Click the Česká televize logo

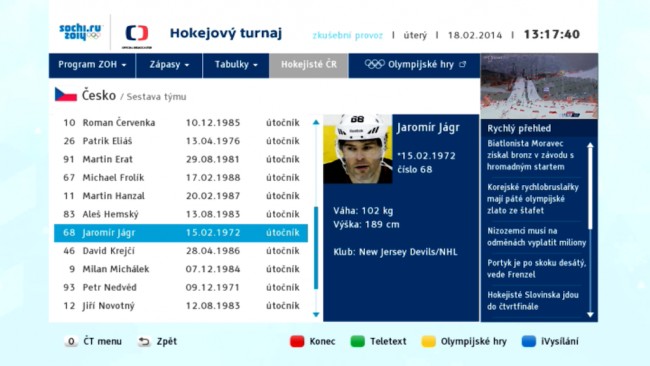[137, 34]
